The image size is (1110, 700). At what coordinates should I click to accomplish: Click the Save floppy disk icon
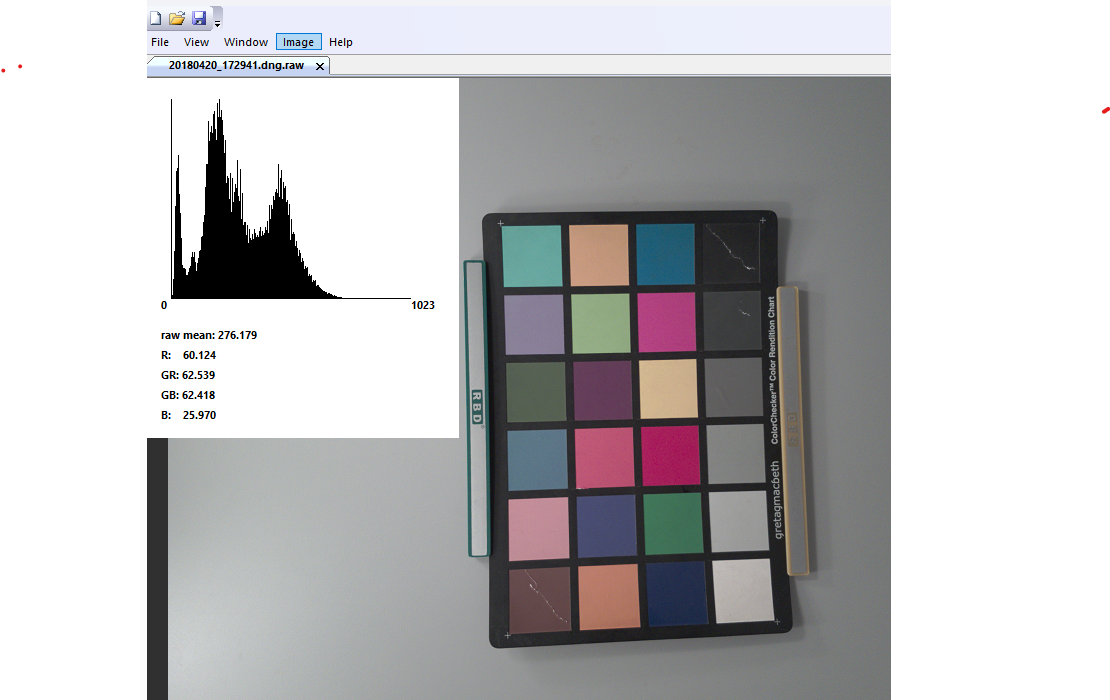(199, 18)
